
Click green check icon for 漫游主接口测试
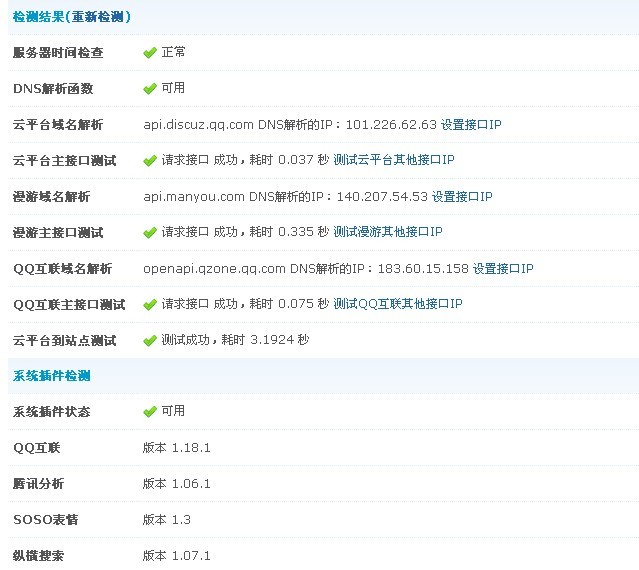pyautogui.click(x=150, y=233)
